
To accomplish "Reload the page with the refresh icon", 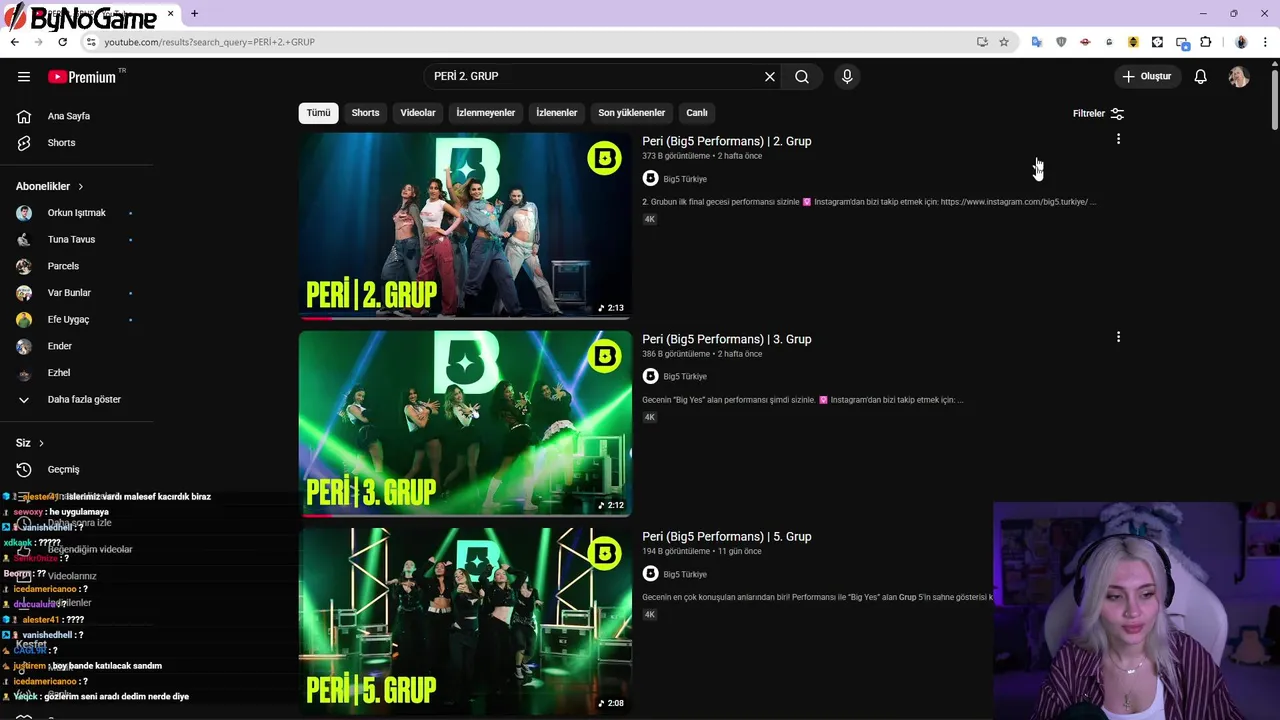I will point(63,42).
